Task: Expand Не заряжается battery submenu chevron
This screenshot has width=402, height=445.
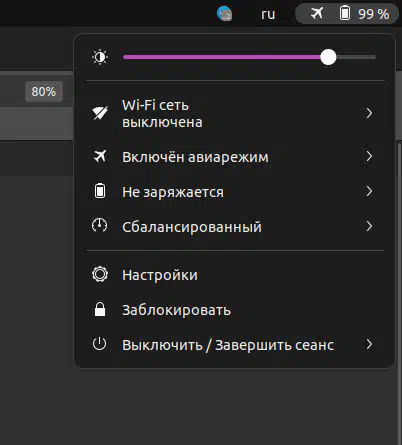Action: (369, 191)
